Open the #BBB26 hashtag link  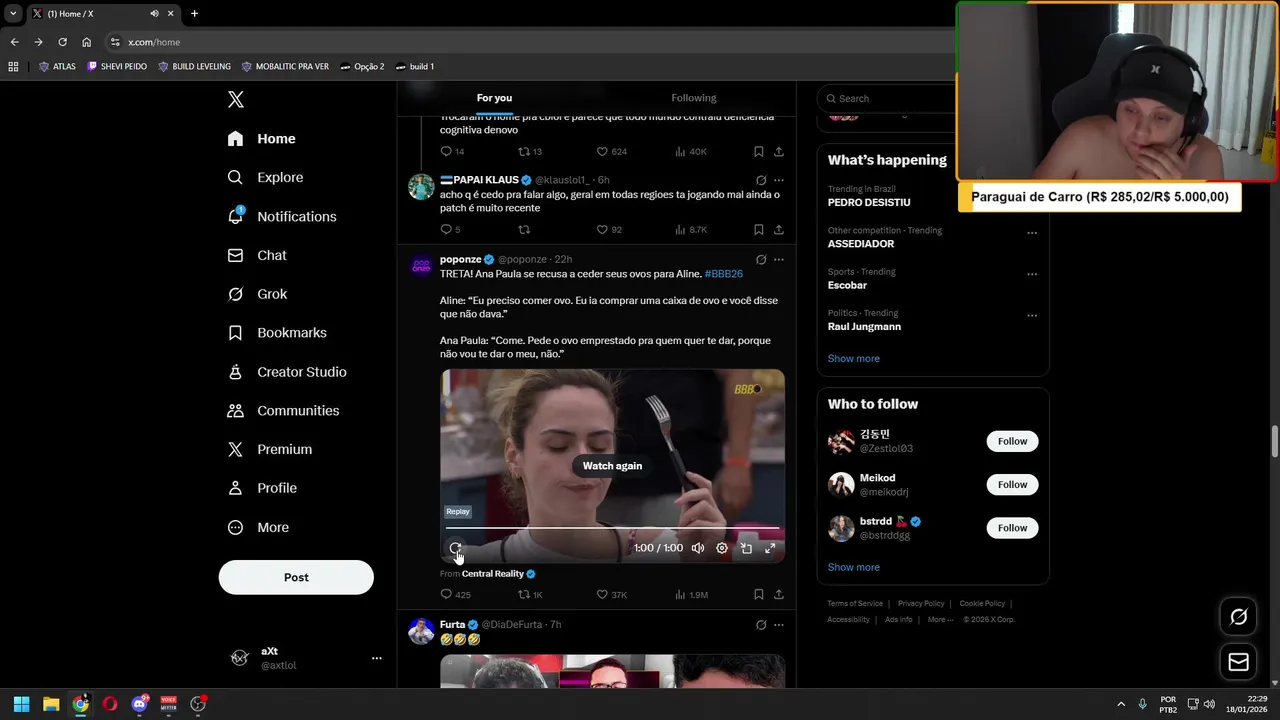(x=723, y=274)
